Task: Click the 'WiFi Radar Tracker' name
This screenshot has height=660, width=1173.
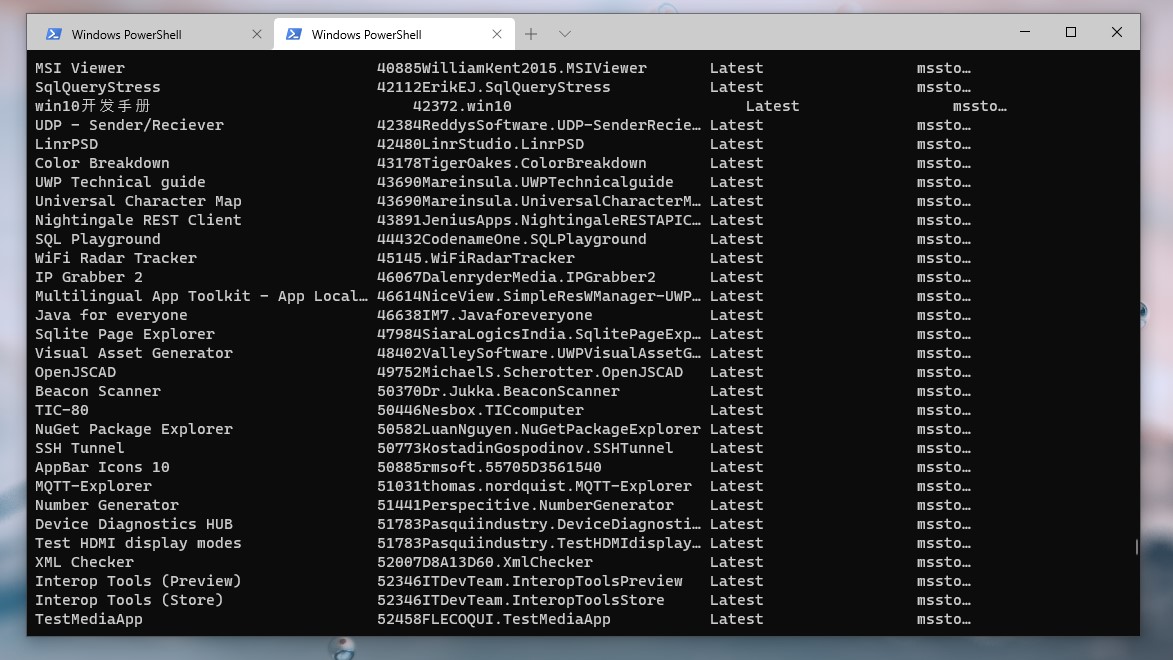Action: 115,258
